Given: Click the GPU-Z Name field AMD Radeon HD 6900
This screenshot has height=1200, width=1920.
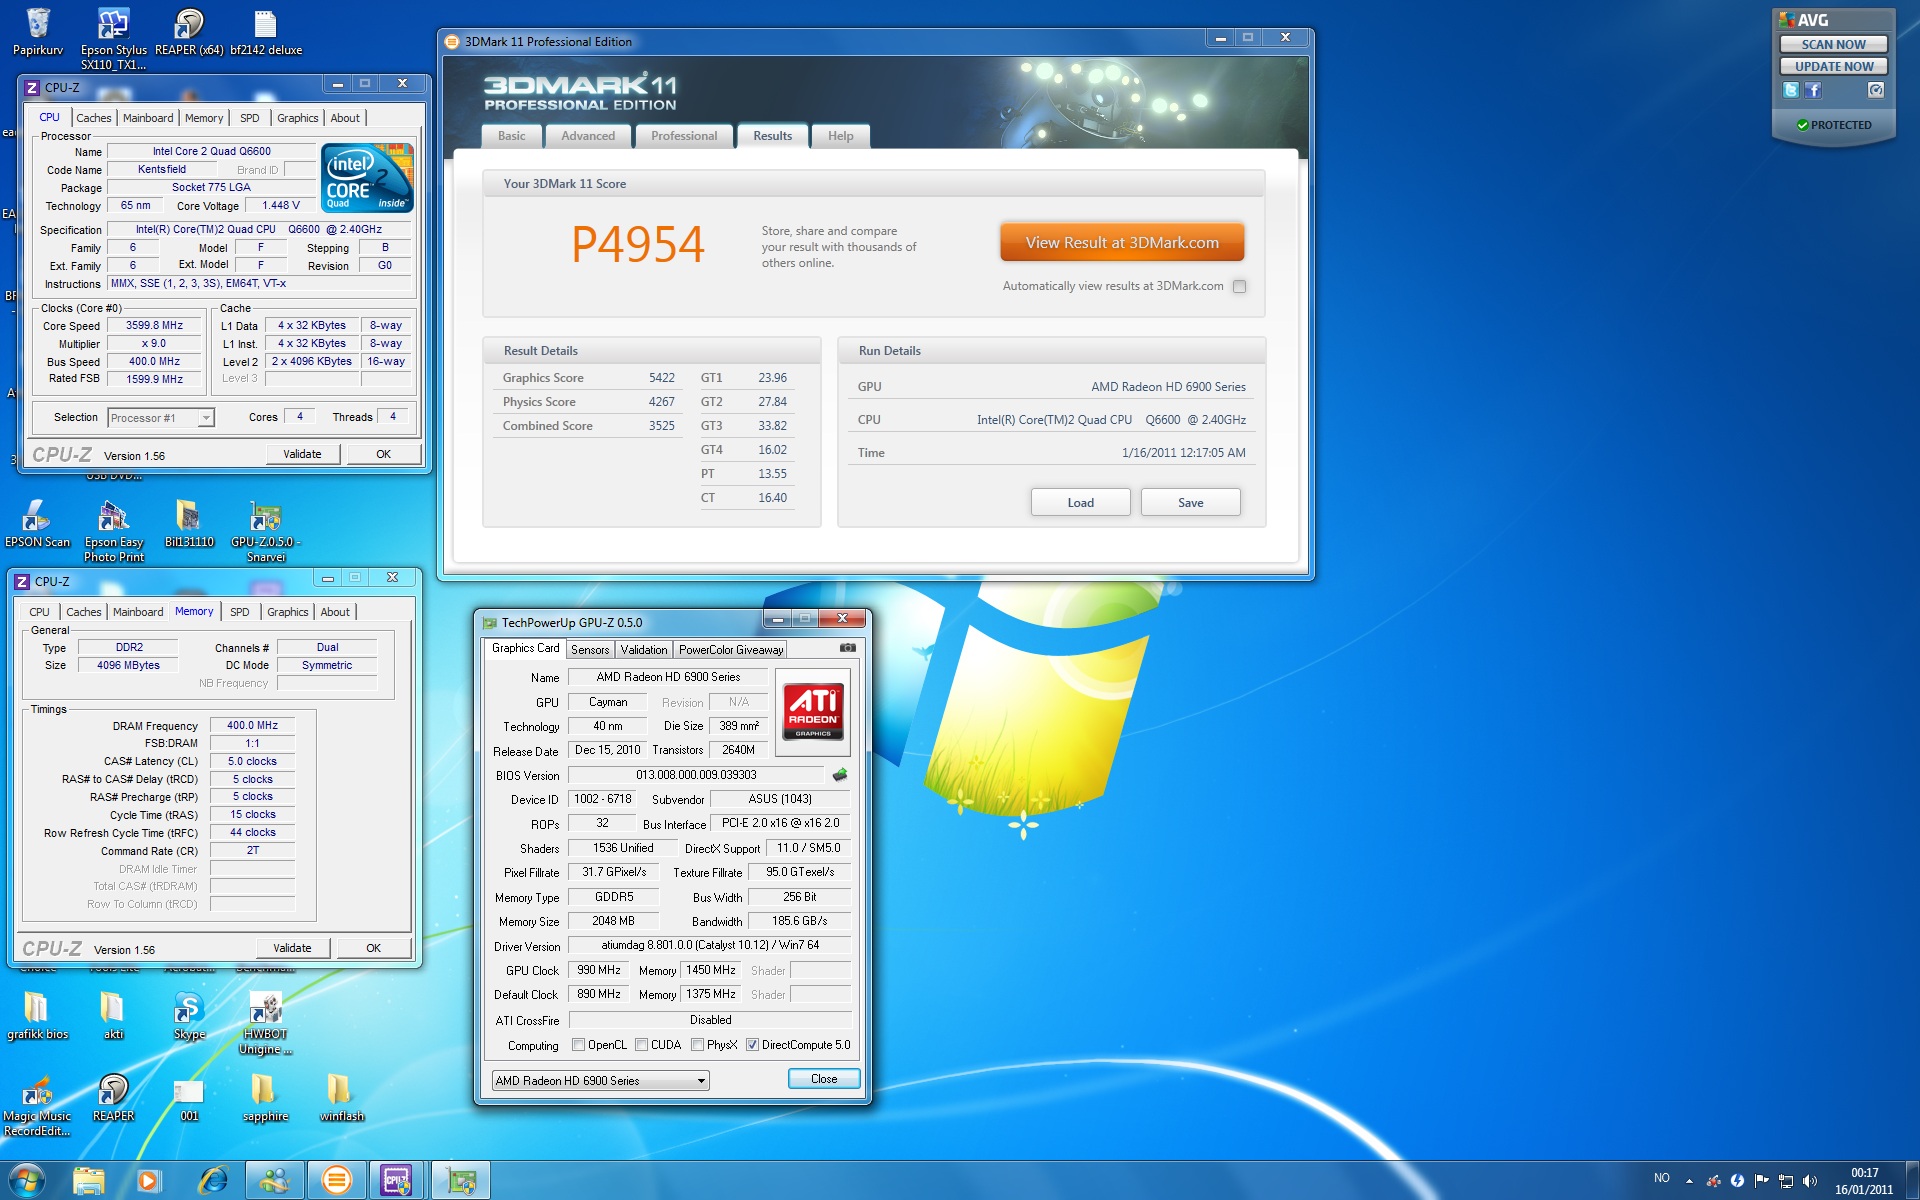Looking at the screenshot, I should (668, 677).
